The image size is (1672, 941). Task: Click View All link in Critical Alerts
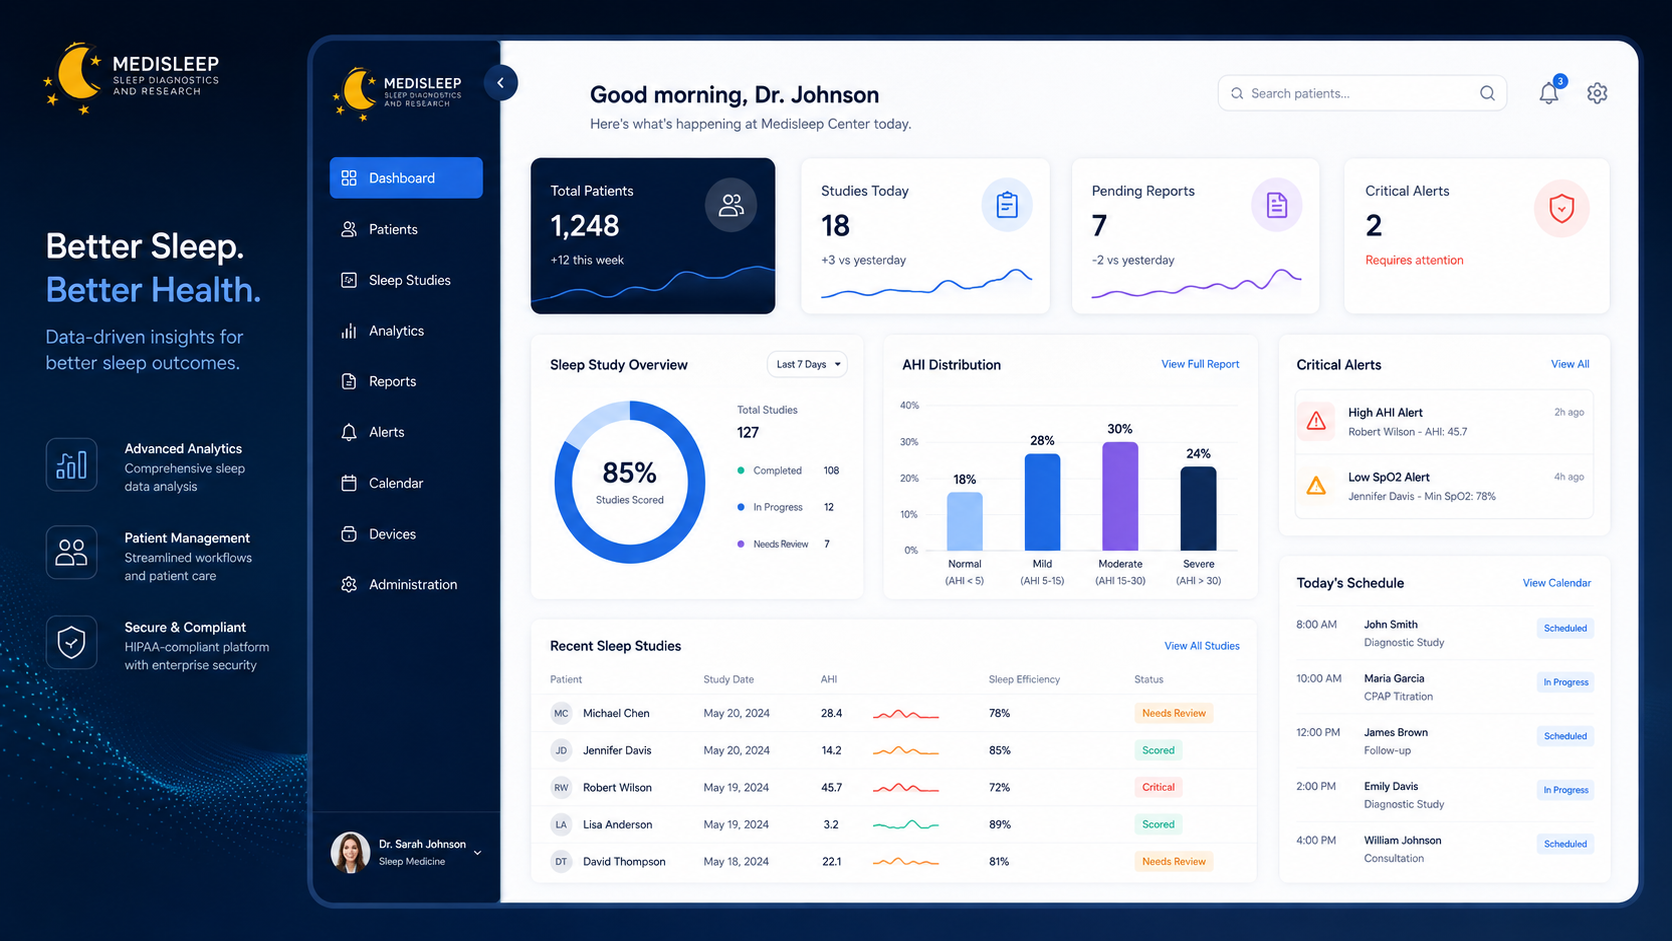pyautogui.click(x=1570, y=364)
